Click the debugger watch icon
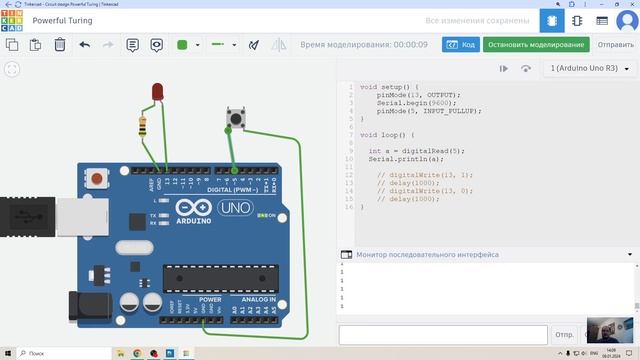The width and height of the screenshot is (640, 360). [x=526, y=69]
